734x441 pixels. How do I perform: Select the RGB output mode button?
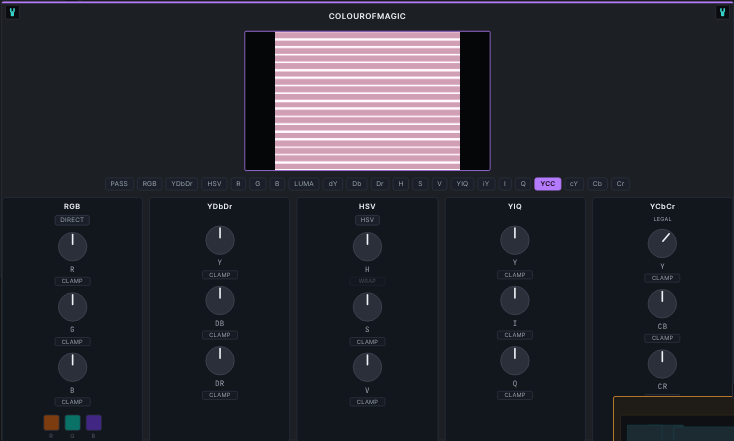pos(149,184)
